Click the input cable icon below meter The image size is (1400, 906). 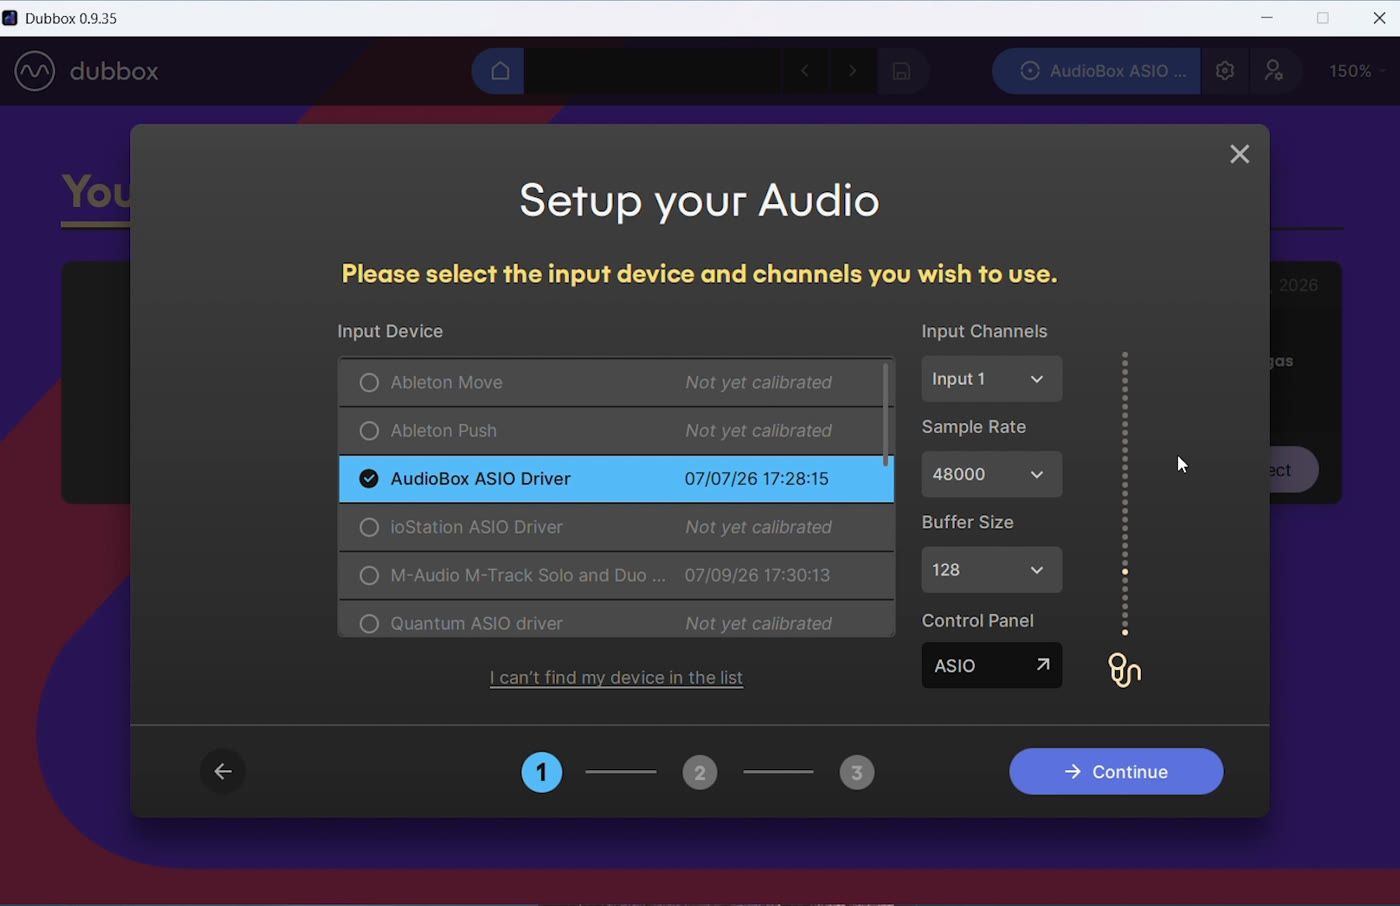1125,669
